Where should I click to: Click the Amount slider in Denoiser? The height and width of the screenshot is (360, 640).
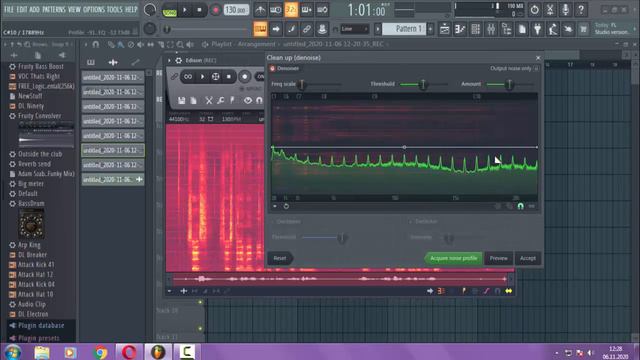(509, 84)
